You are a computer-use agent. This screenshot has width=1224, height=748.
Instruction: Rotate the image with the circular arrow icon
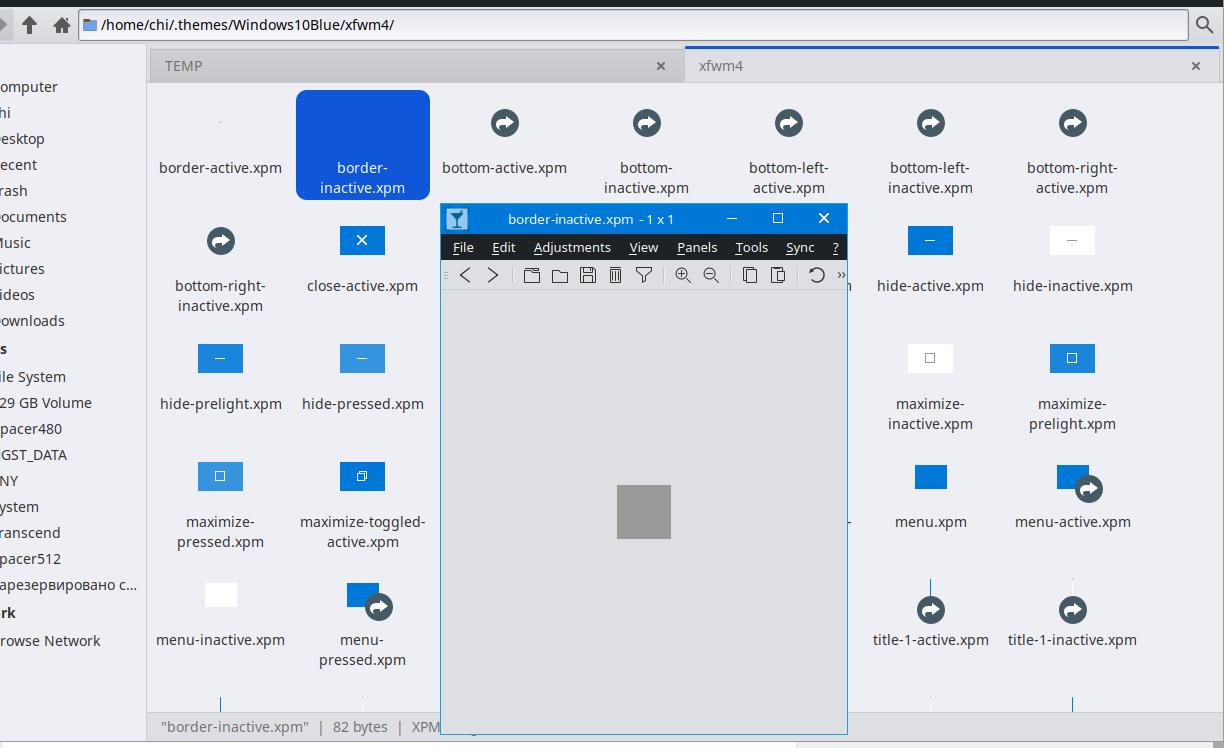[x=817, y=275]
